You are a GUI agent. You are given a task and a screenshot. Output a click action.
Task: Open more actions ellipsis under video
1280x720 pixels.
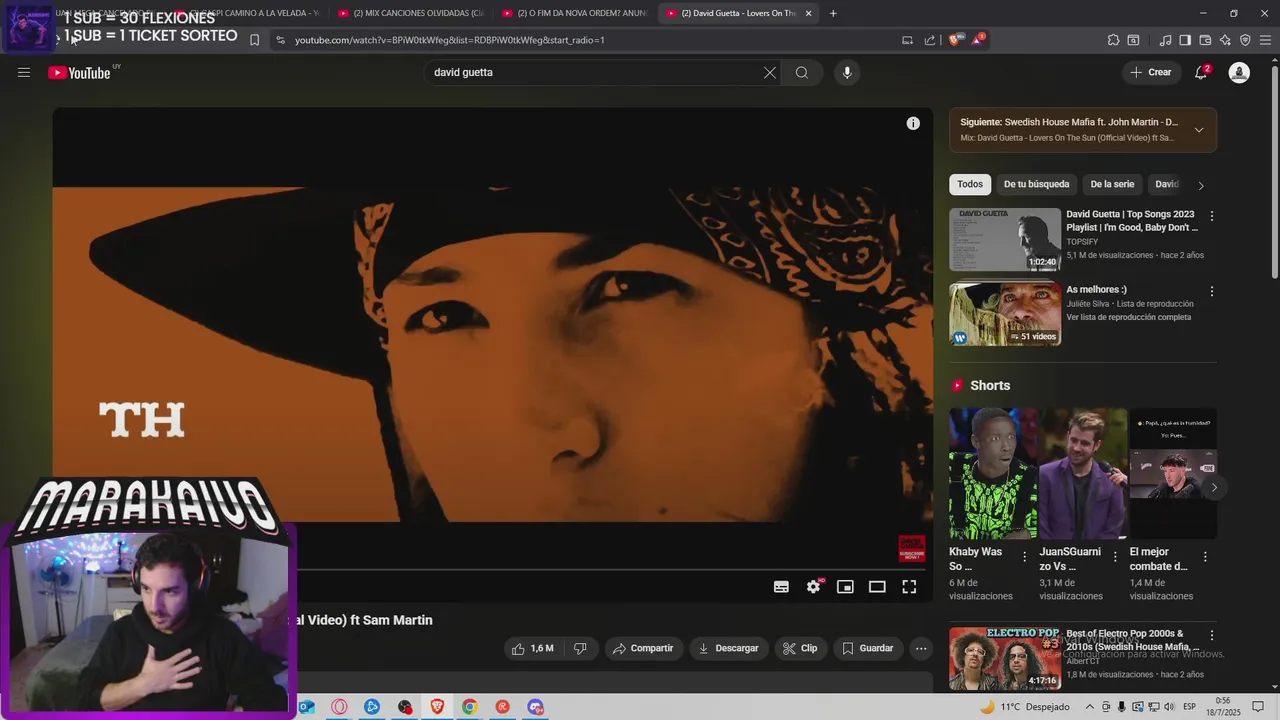coord(921,648)
